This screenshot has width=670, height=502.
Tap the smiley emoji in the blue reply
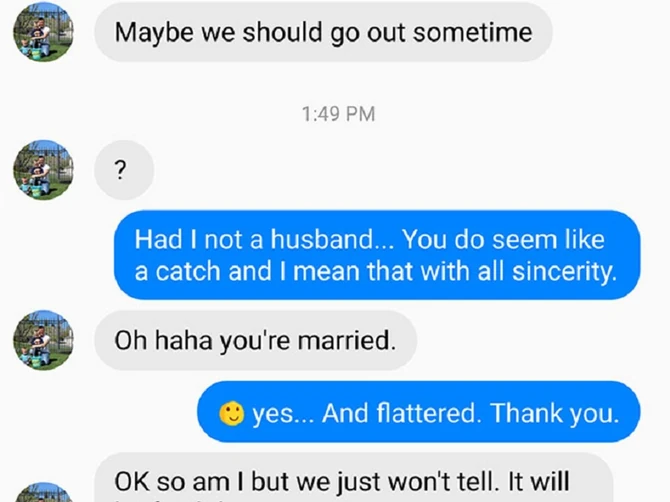[231, 414]
